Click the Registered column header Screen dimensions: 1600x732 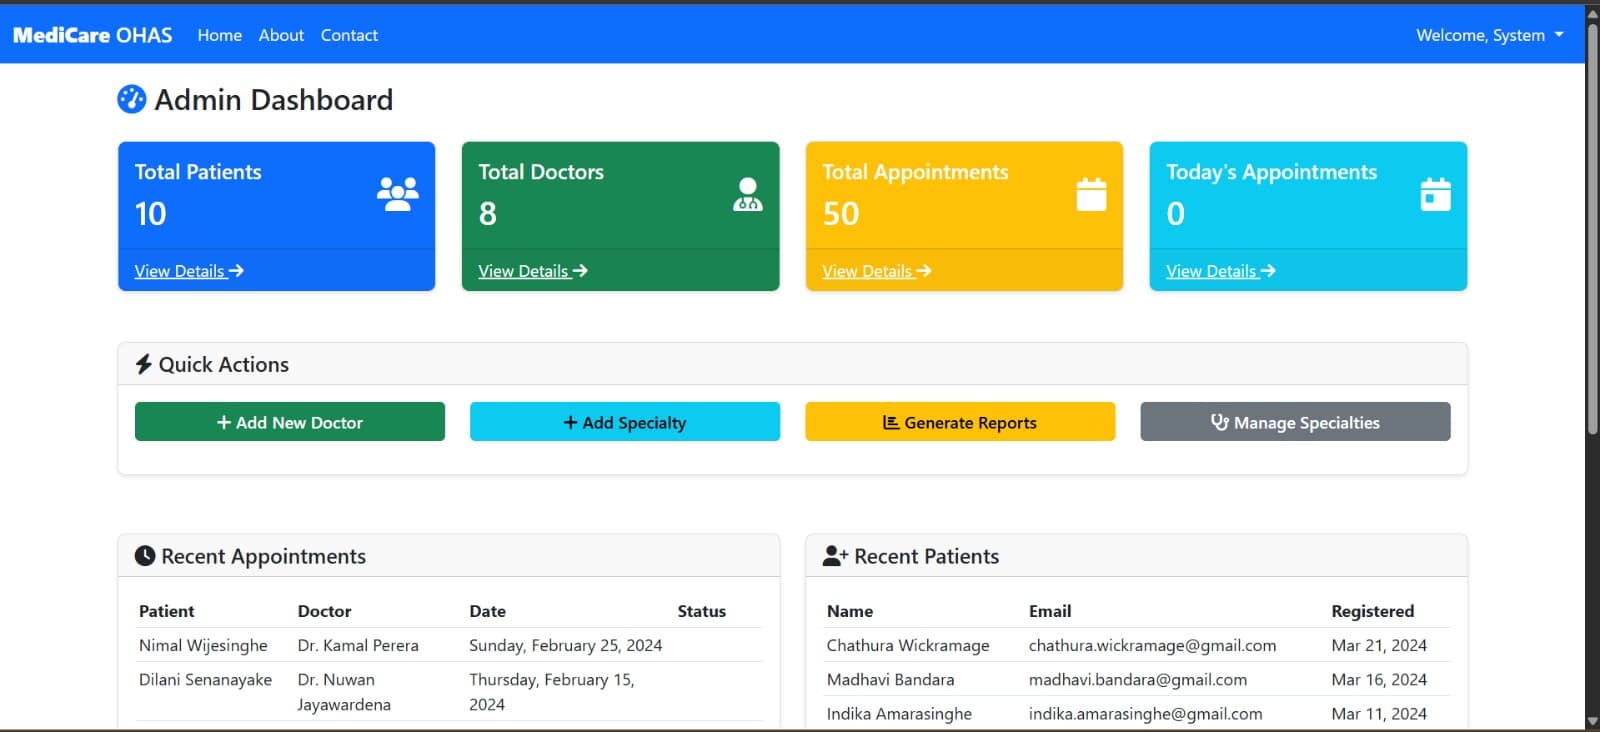[1373, 611]
